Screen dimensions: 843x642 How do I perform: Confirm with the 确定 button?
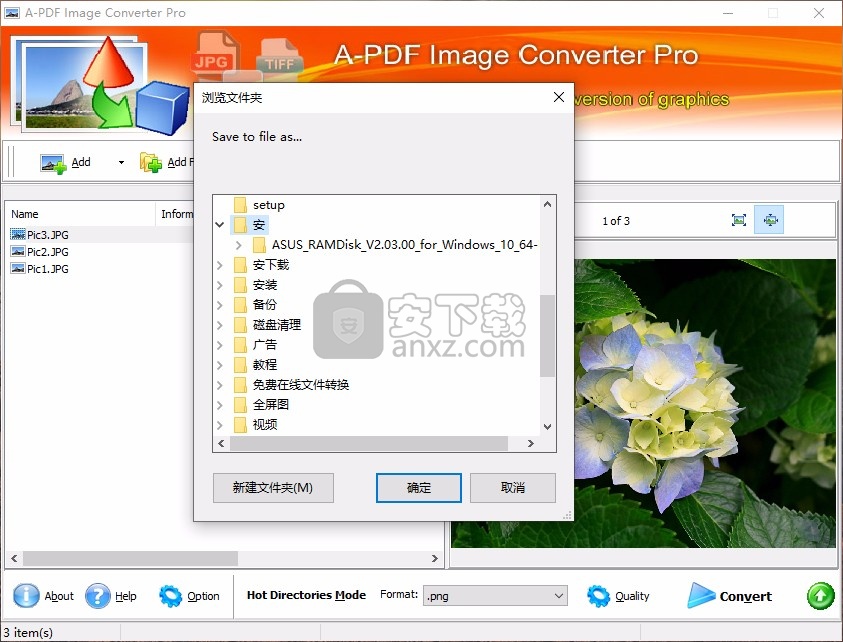419,488
